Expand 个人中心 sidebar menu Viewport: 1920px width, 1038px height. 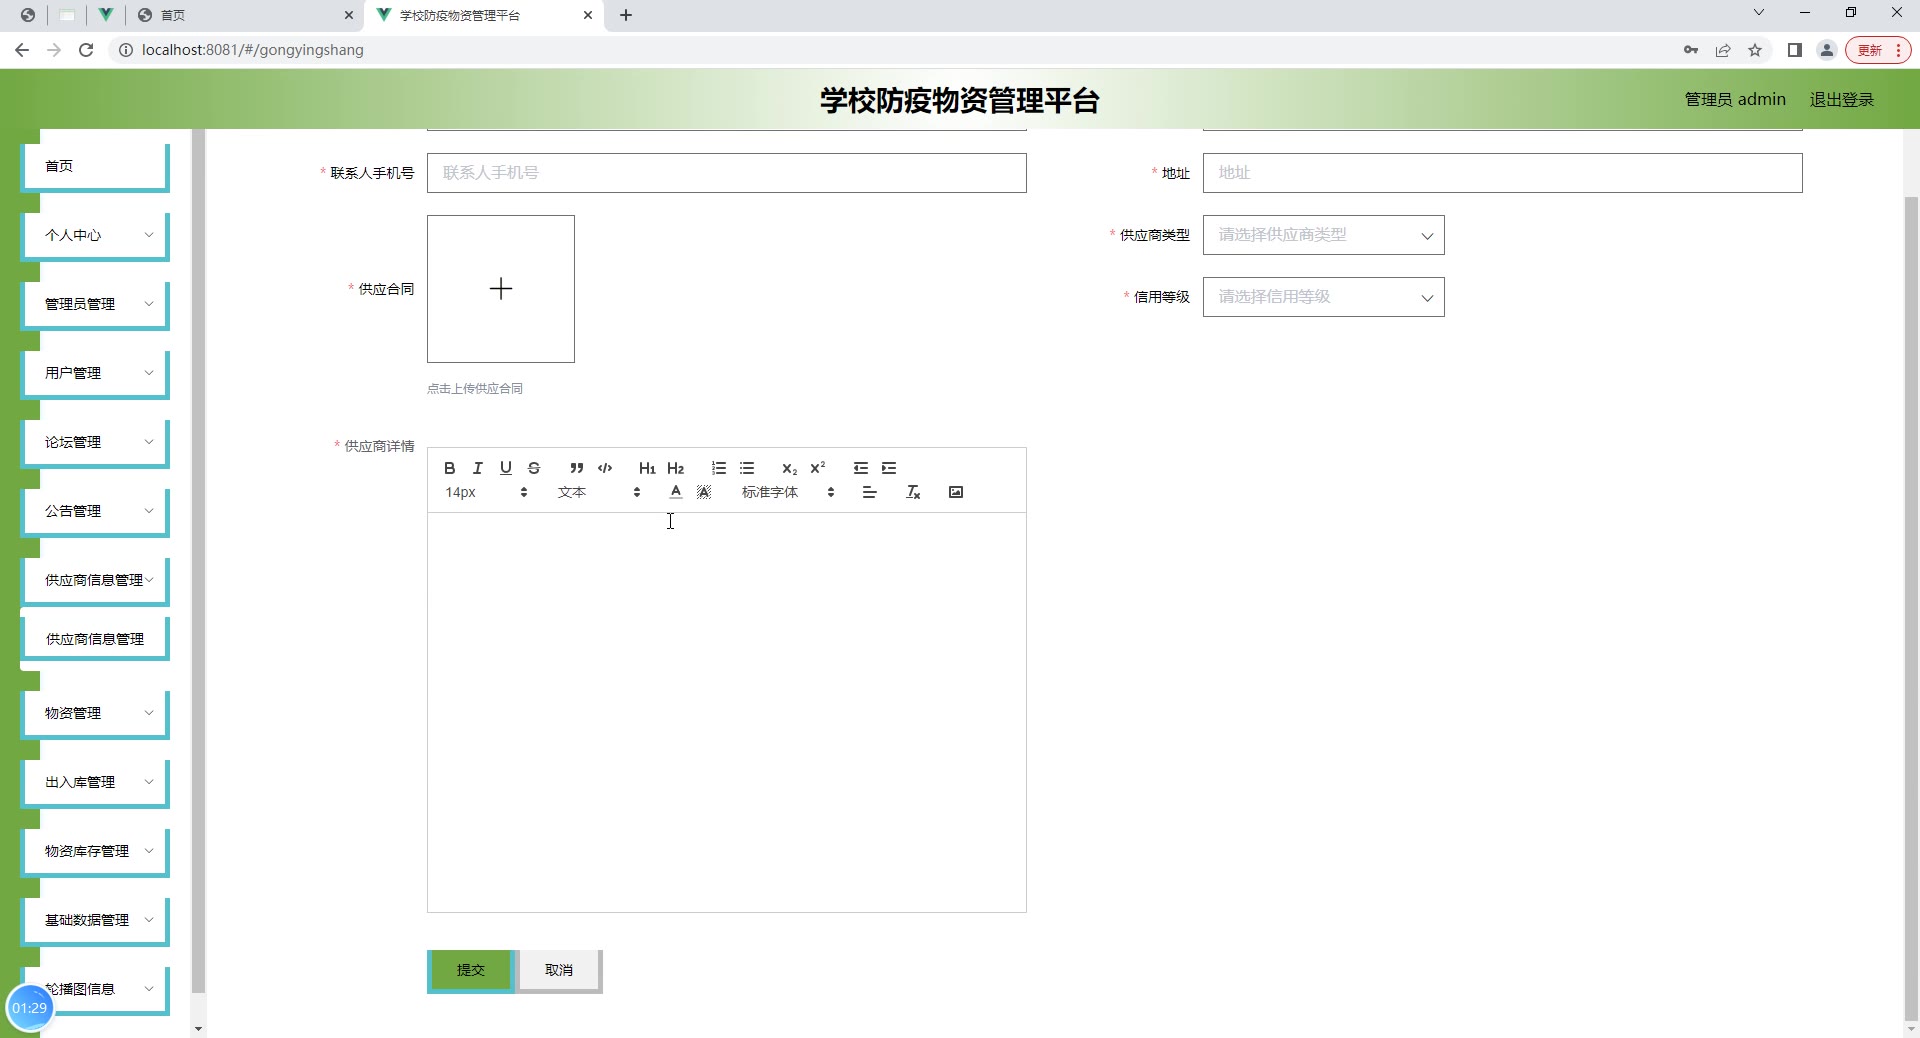95,235
